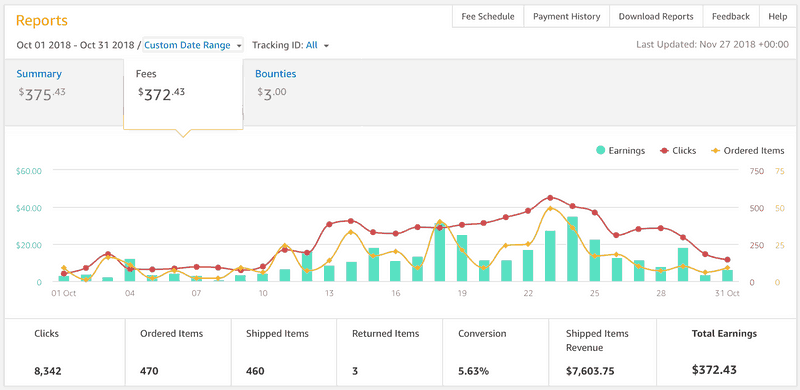Open Payment History
This screenshot has width=800, height=390.
[x=566, y=16]
